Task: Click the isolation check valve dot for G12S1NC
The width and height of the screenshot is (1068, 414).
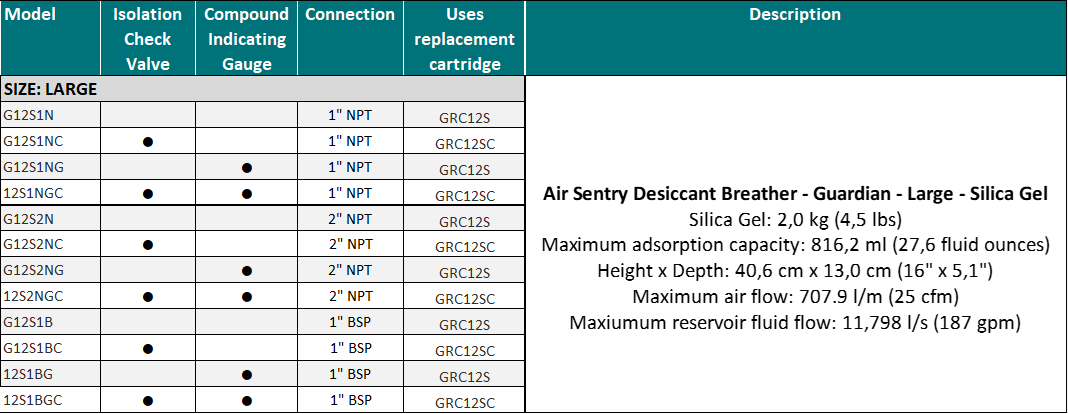Action: click(147, 142)
